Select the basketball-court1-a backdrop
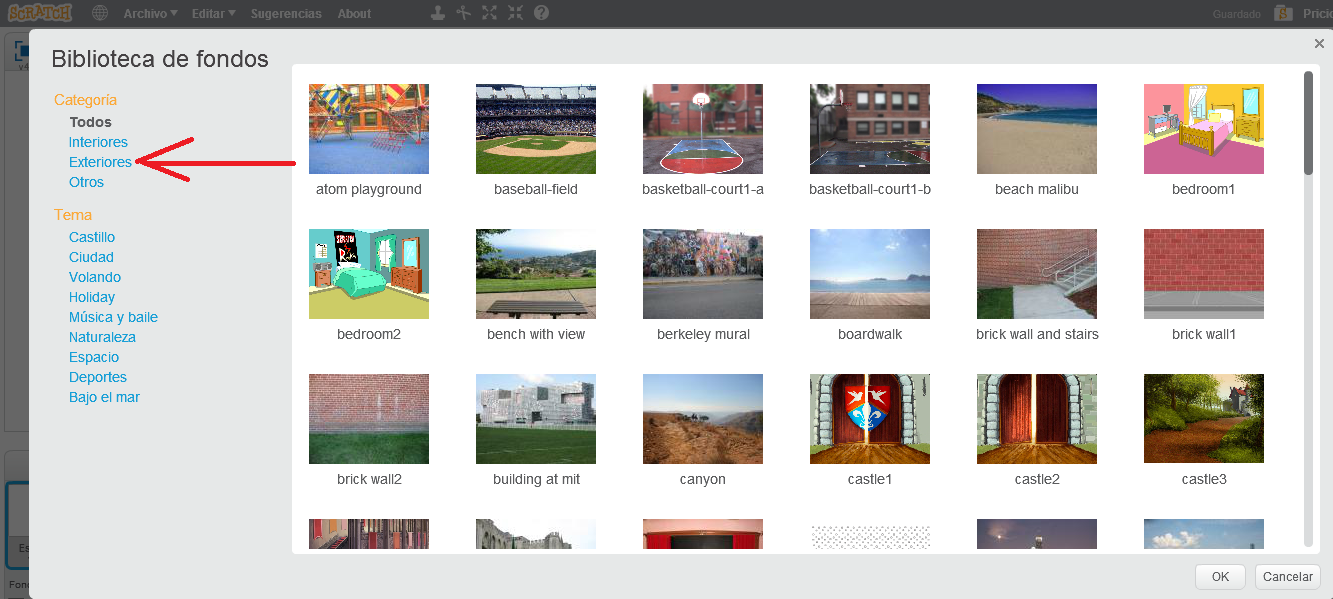Screen dimensions: 1333x599 (703, 129)
